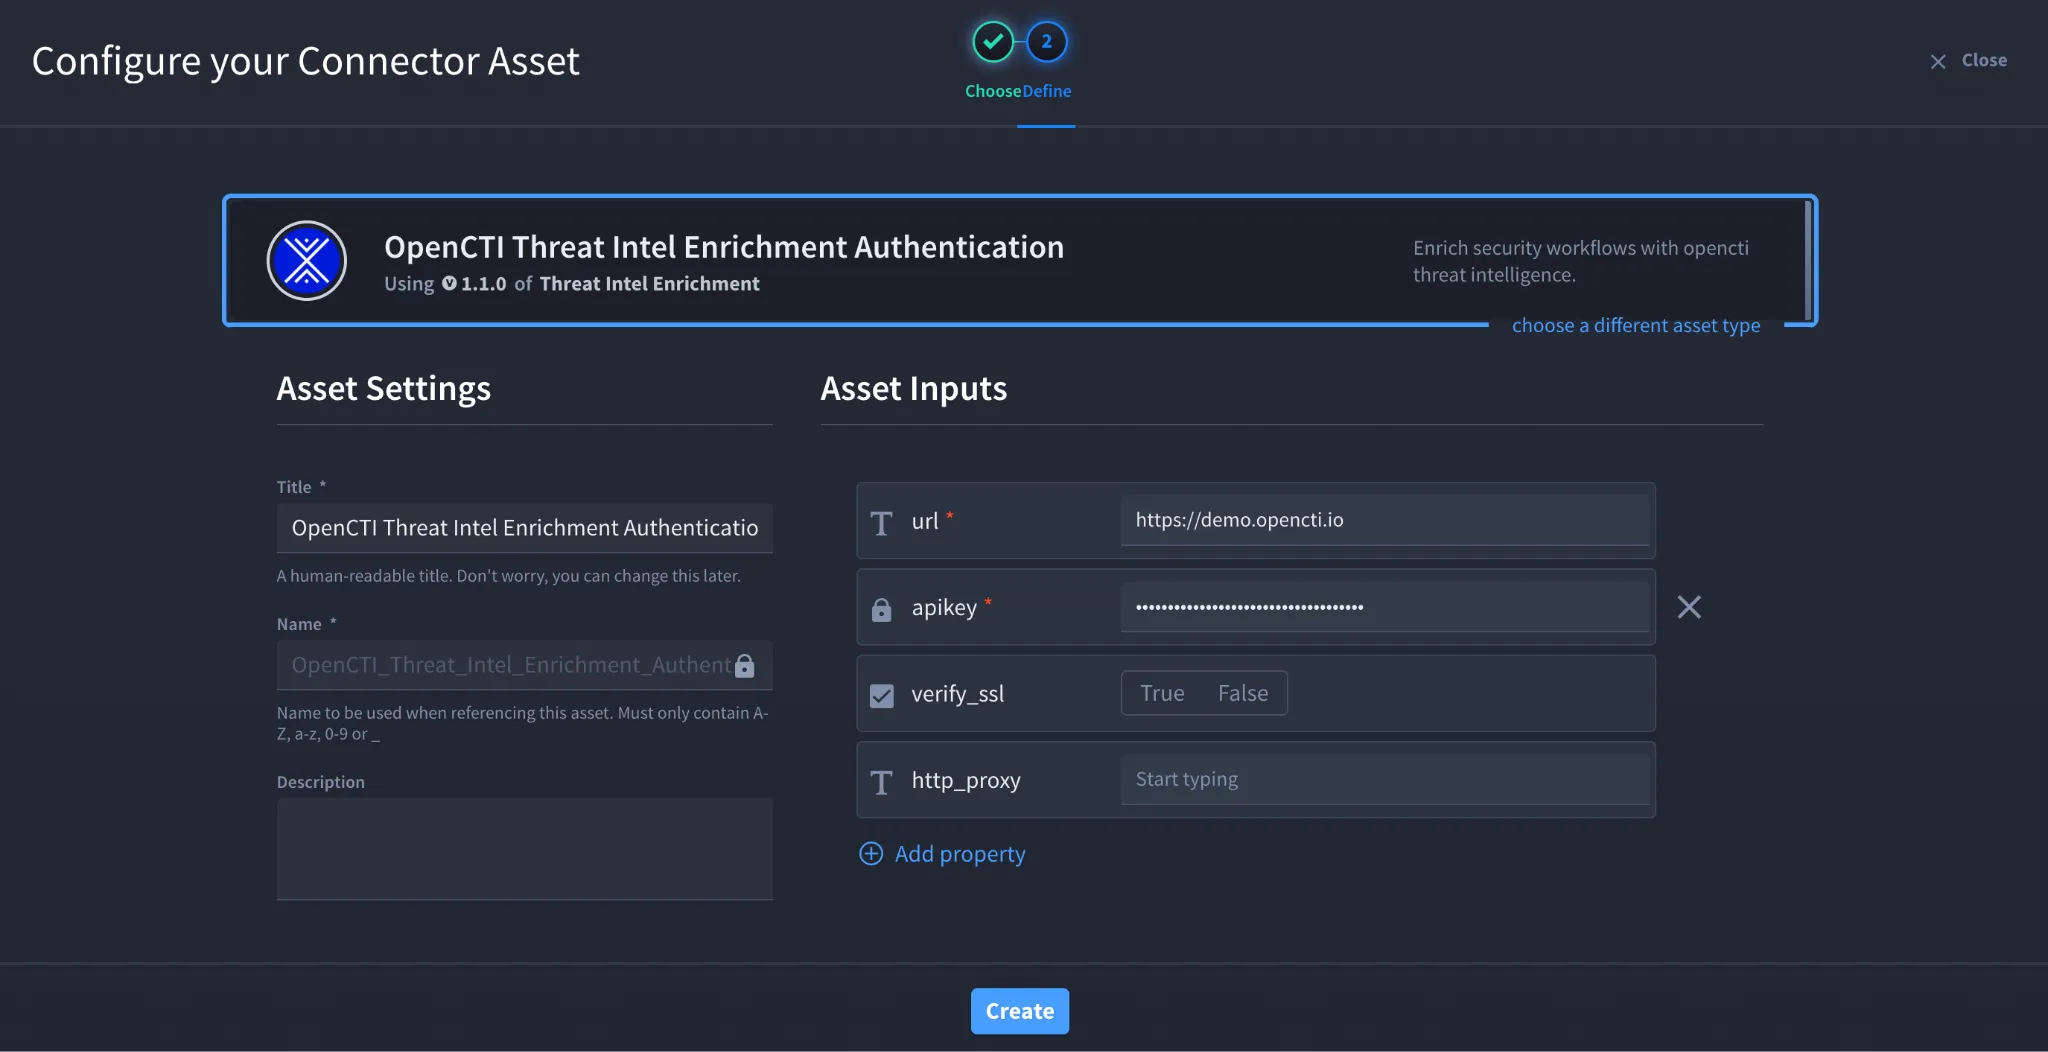Focus the Title input field
Viewport: 2048px width, 1052px height.
524,528
